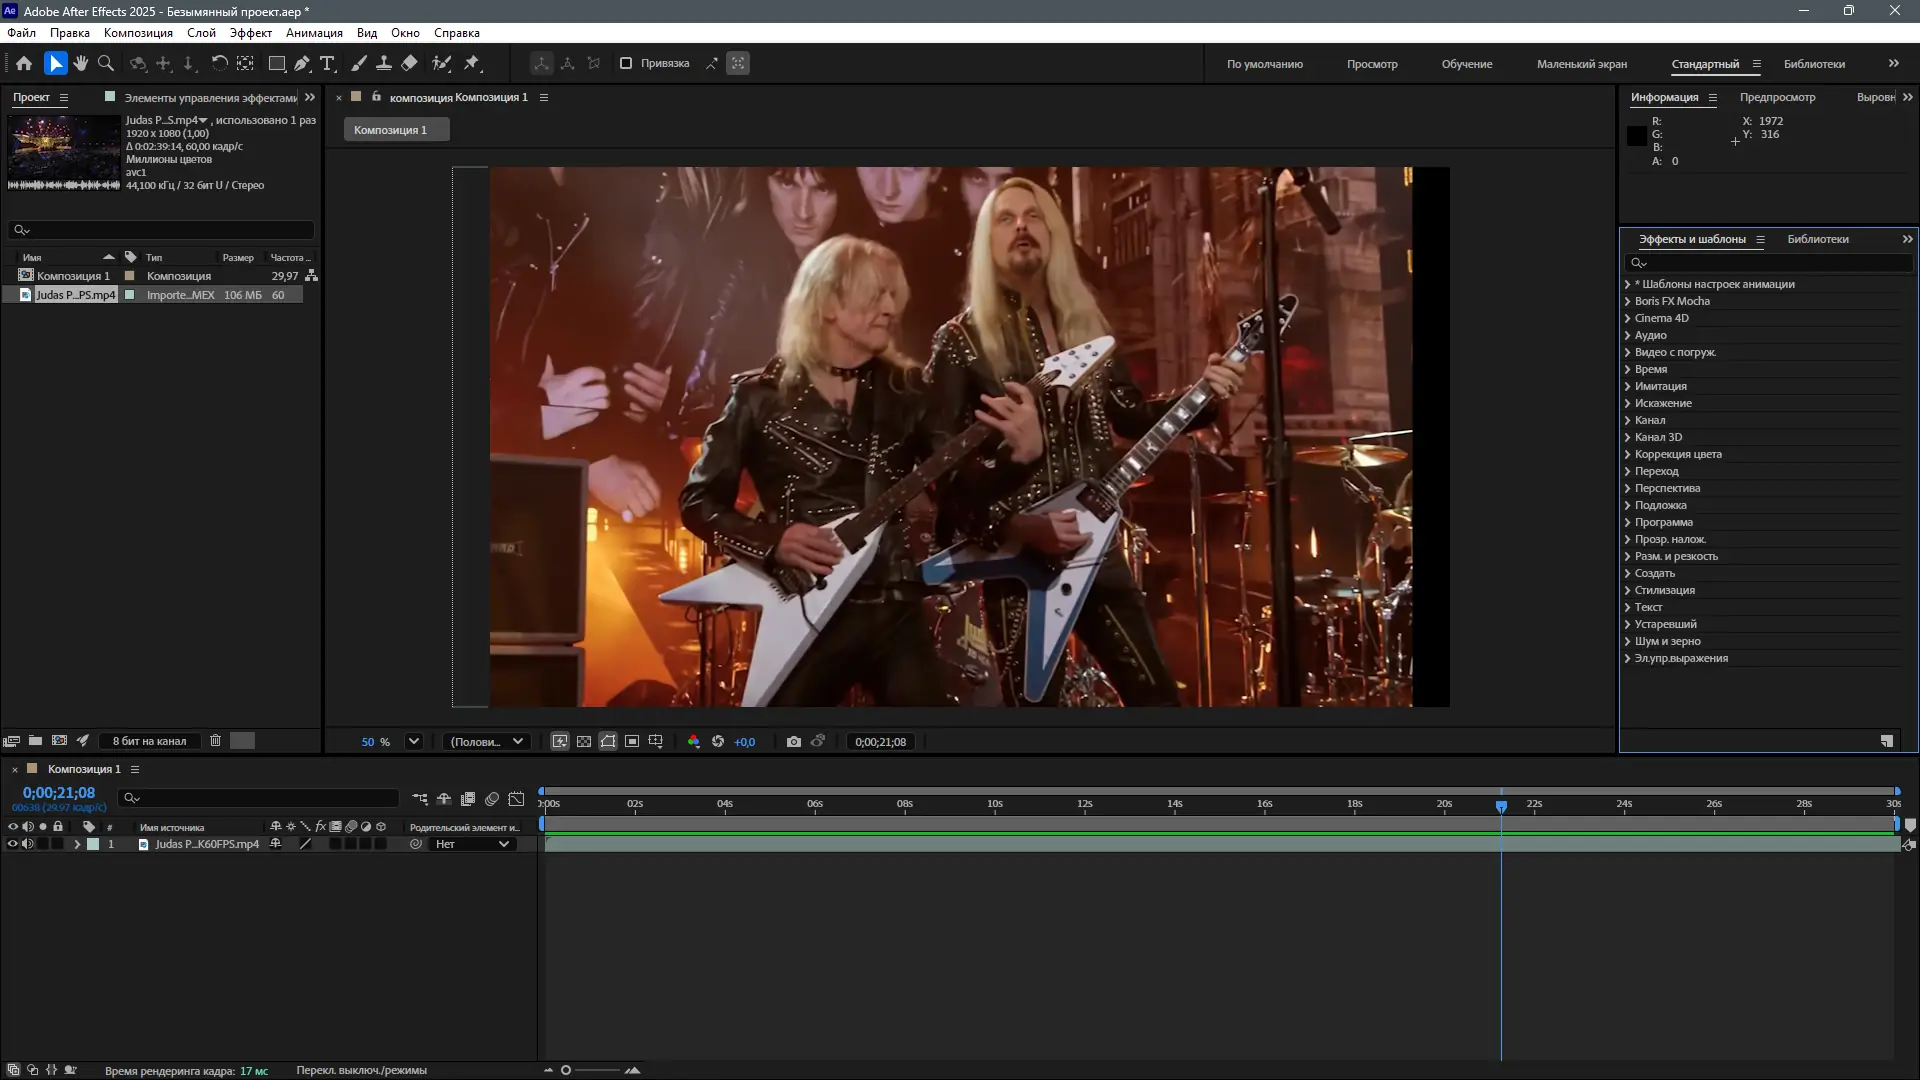1920x1080 pixels.
Task: Expand the Коррекция цвета effects category
Action: tap(1628, 454)
